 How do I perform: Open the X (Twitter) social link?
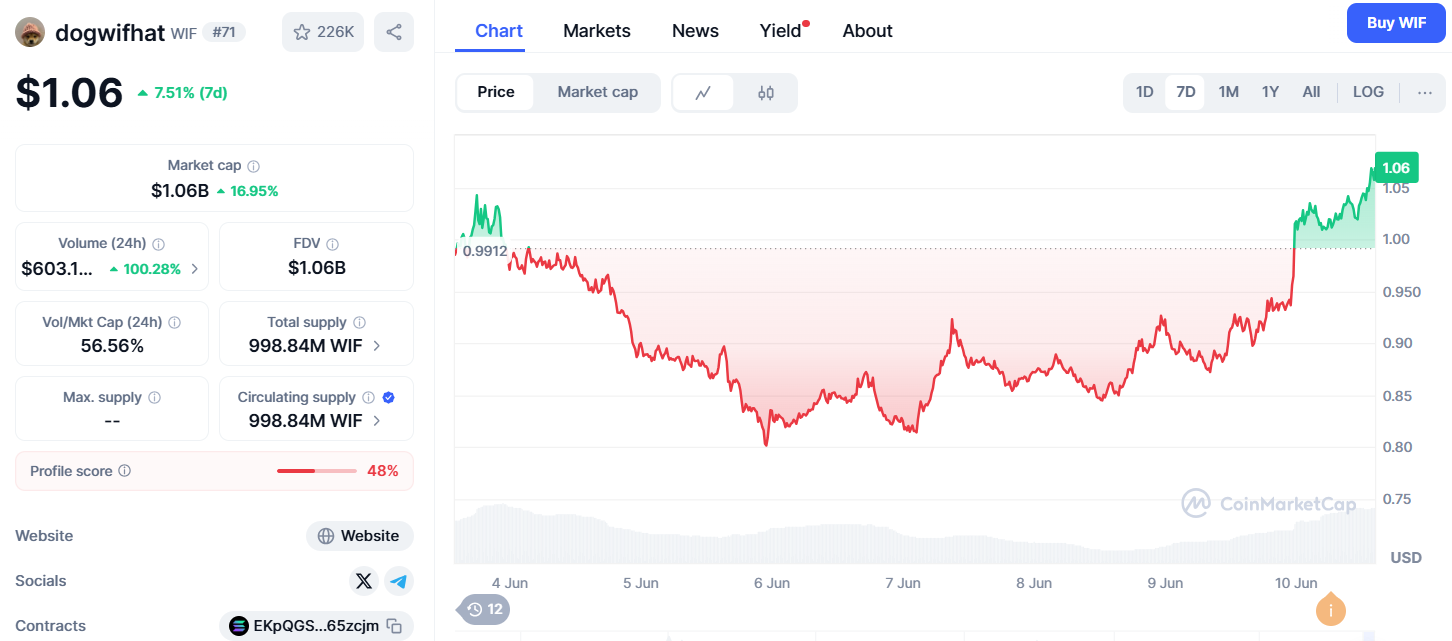364,581
